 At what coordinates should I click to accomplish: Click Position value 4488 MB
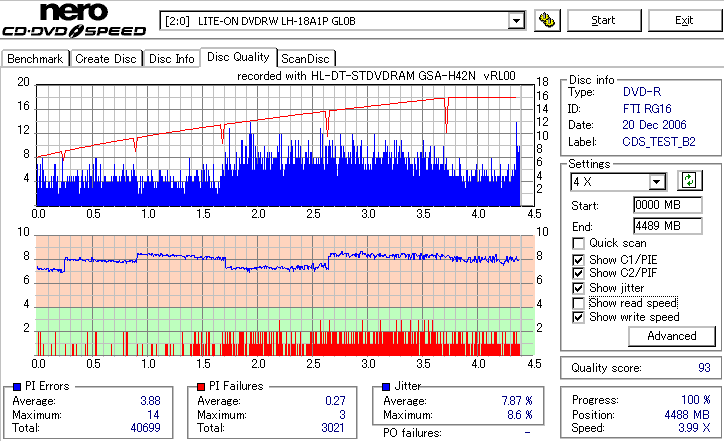point(687,415)
